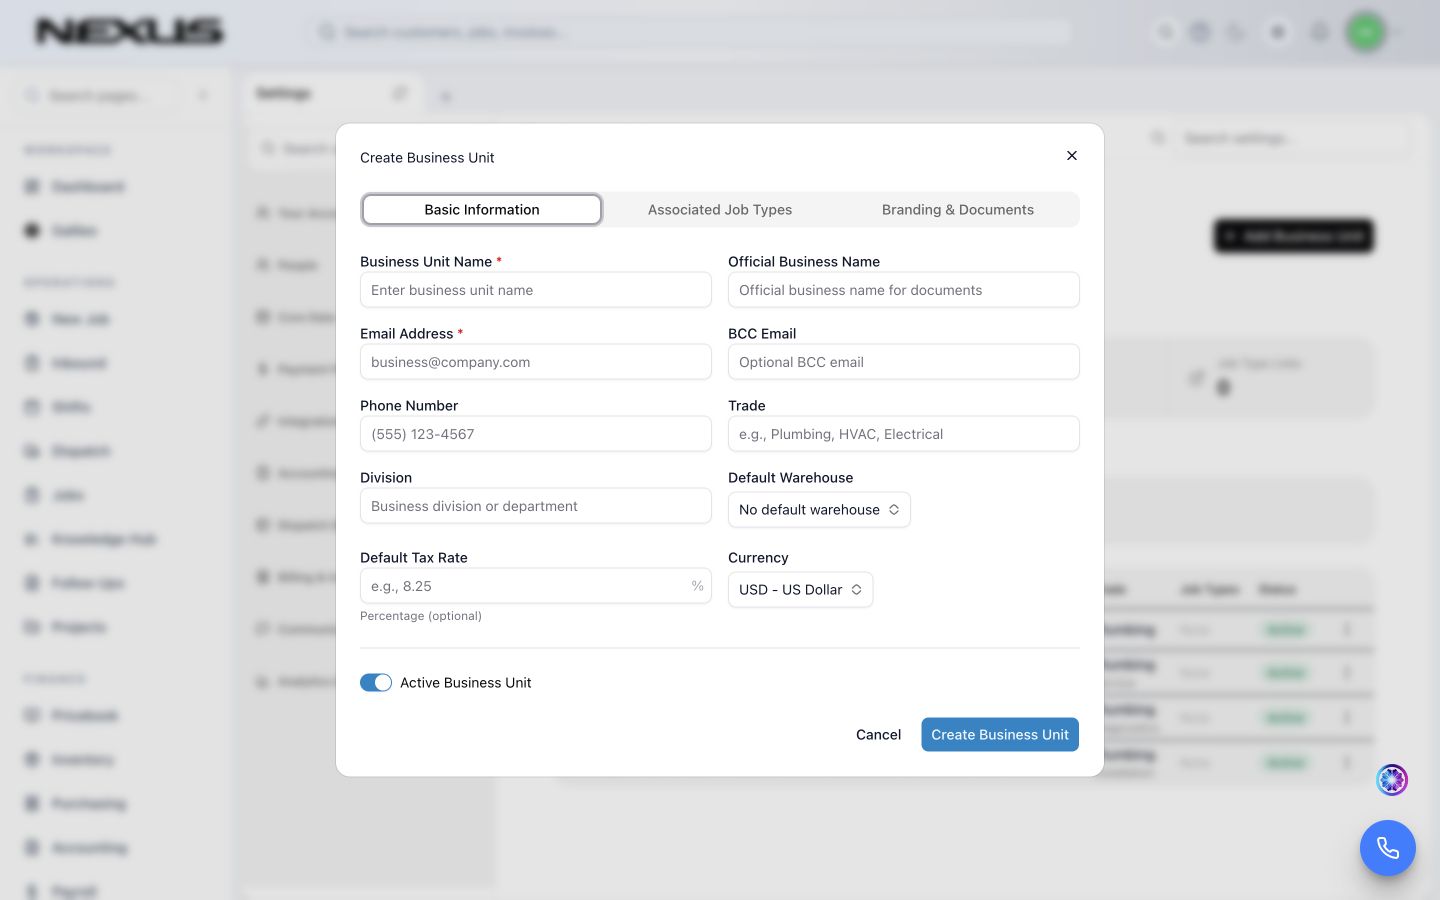This screenshot has height=900, width=1440.
Task: Cancel the business unit creation
Action: tap(878, 735)
